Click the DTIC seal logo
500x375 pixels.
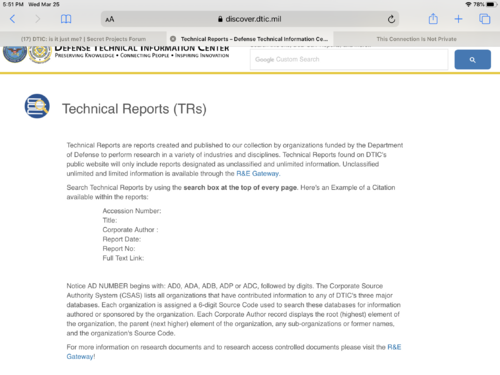pyautogui.click(x=40, y=54)
